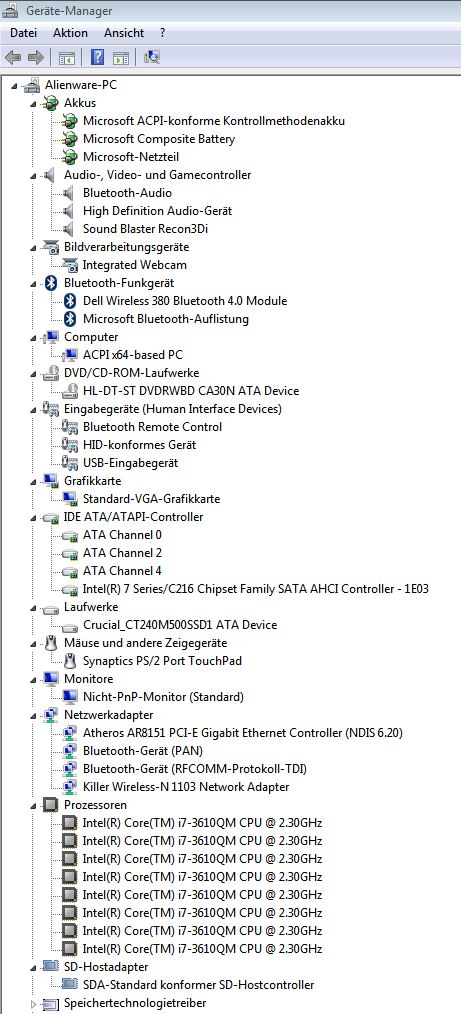This screenshot has width=461, height=1014.
Task: Expand the Speichertechnologietreiber category
Action: click(34, 1004)
